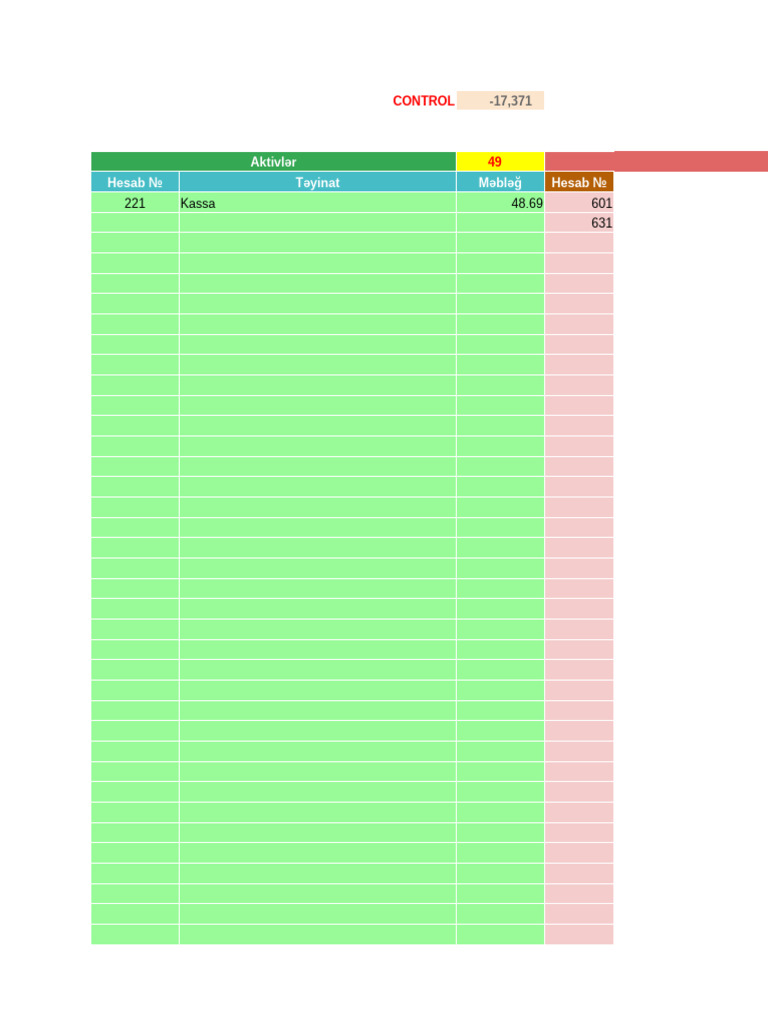
Task: Click the green Aktivlər header
Action: (273, 162)
